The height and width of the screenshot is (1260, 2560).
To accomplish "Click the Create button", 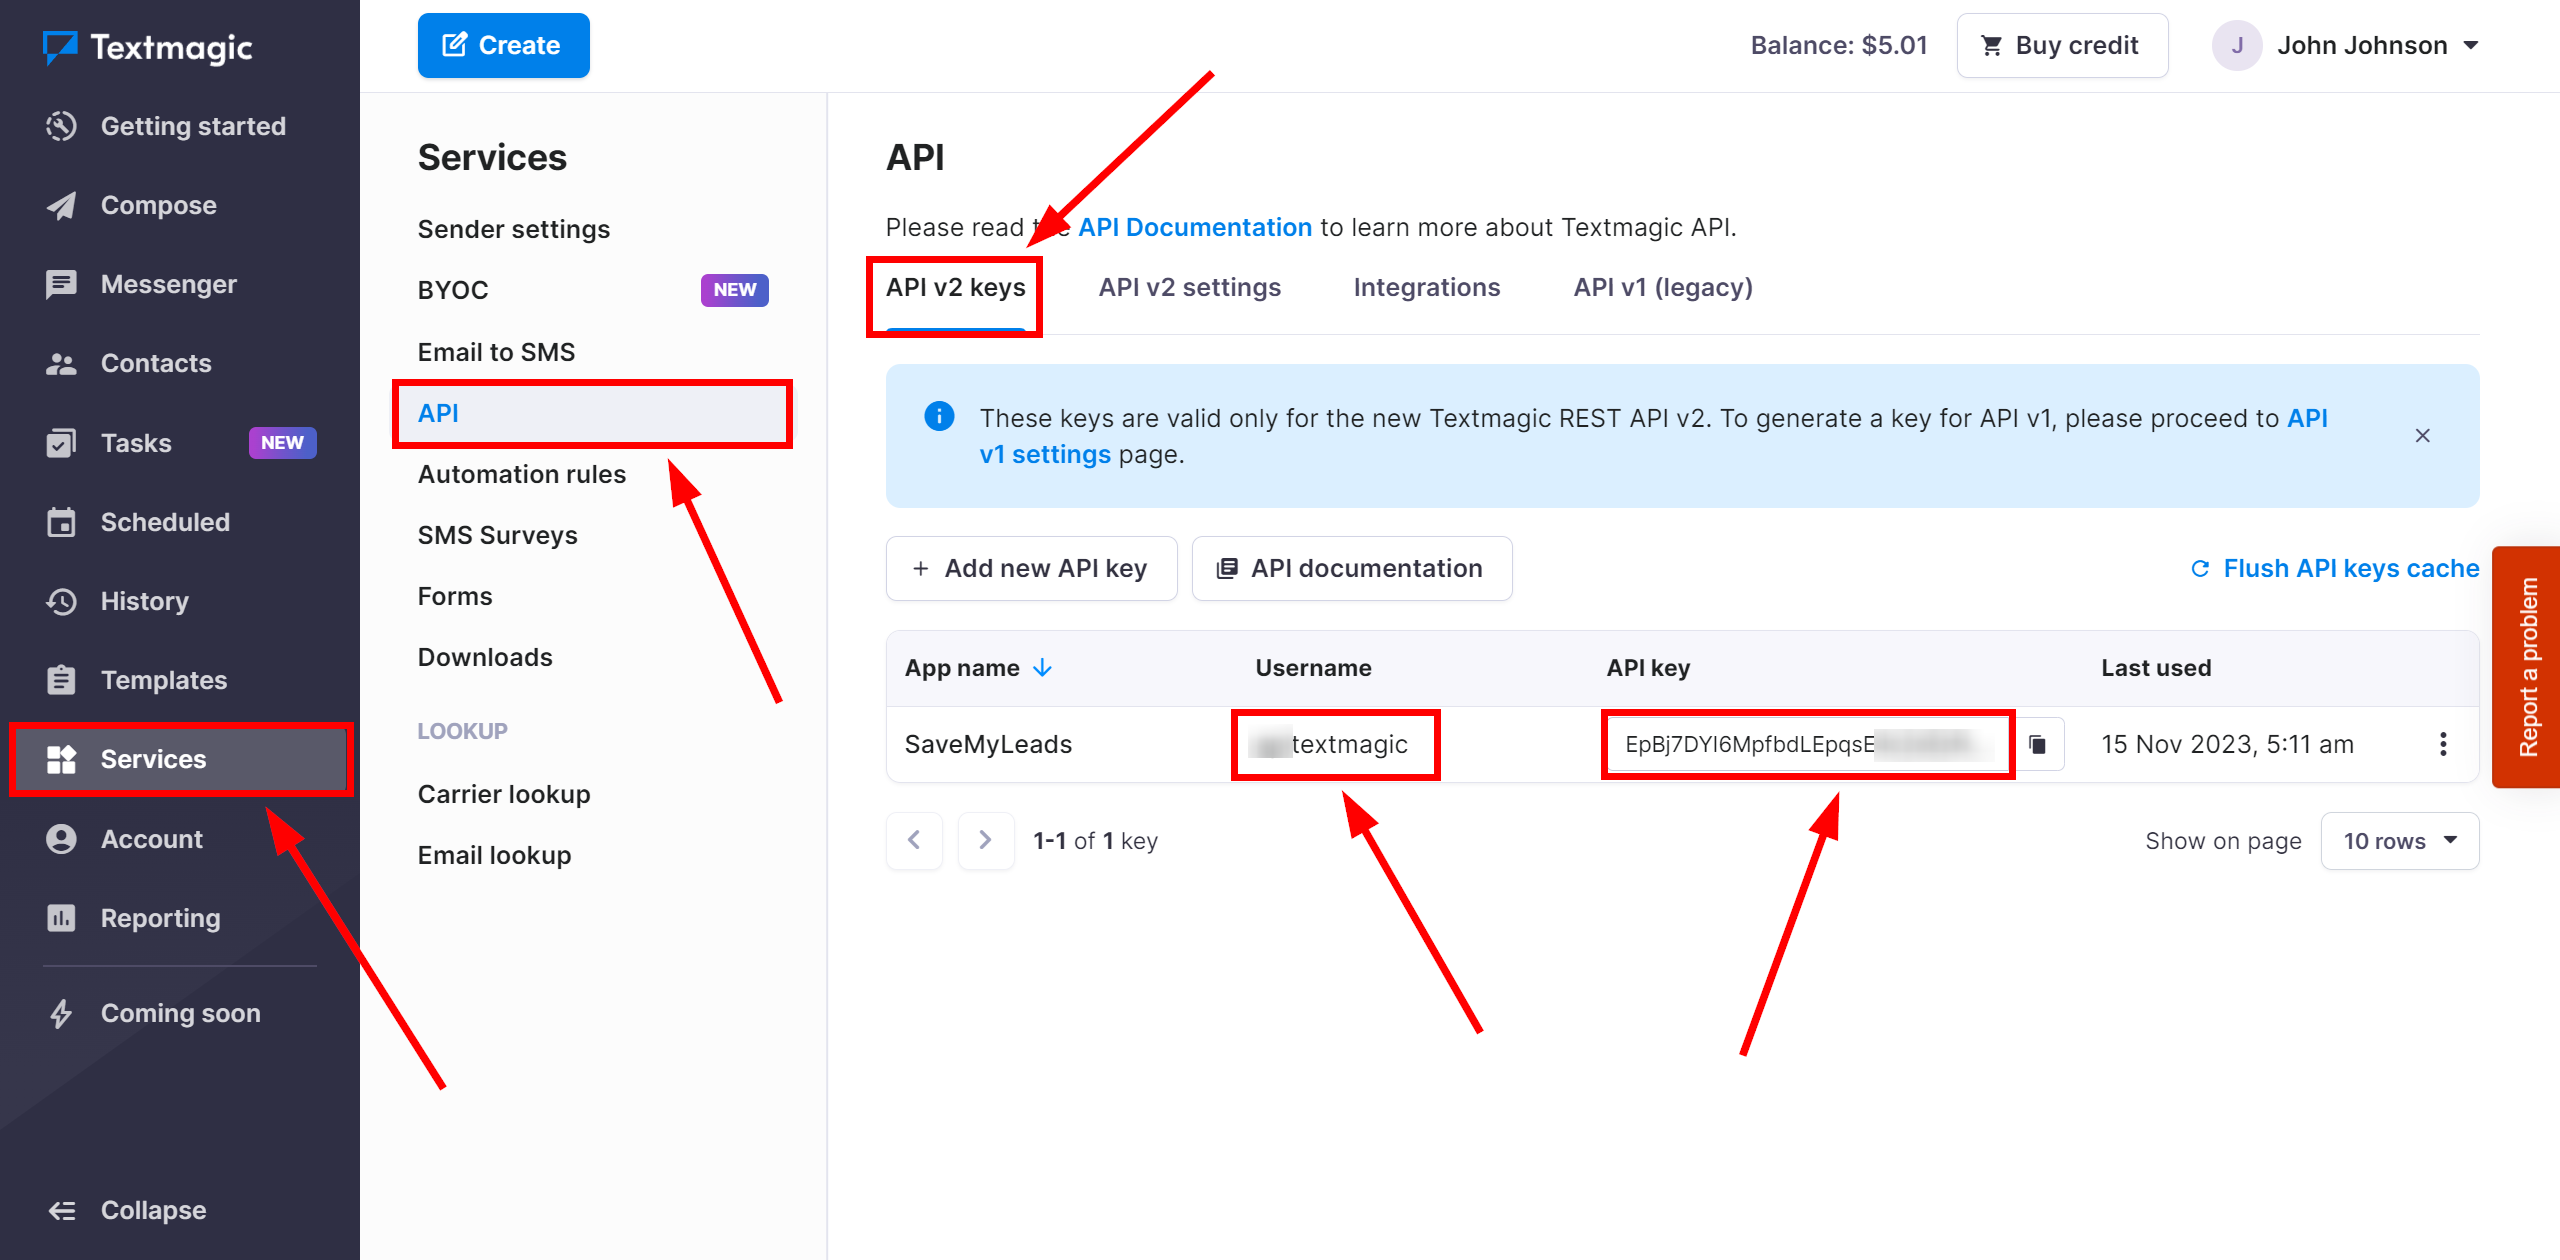I will click(503, 46).
